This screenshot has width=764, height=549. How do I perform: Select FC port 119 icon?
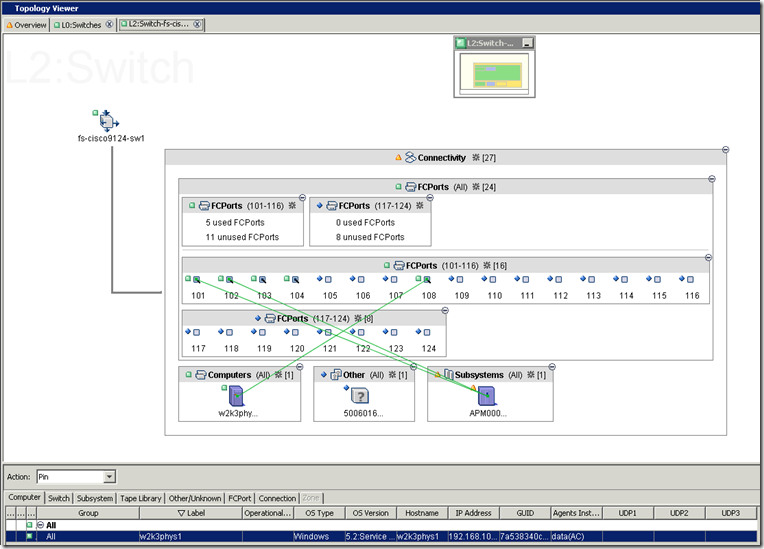[262, 333]
